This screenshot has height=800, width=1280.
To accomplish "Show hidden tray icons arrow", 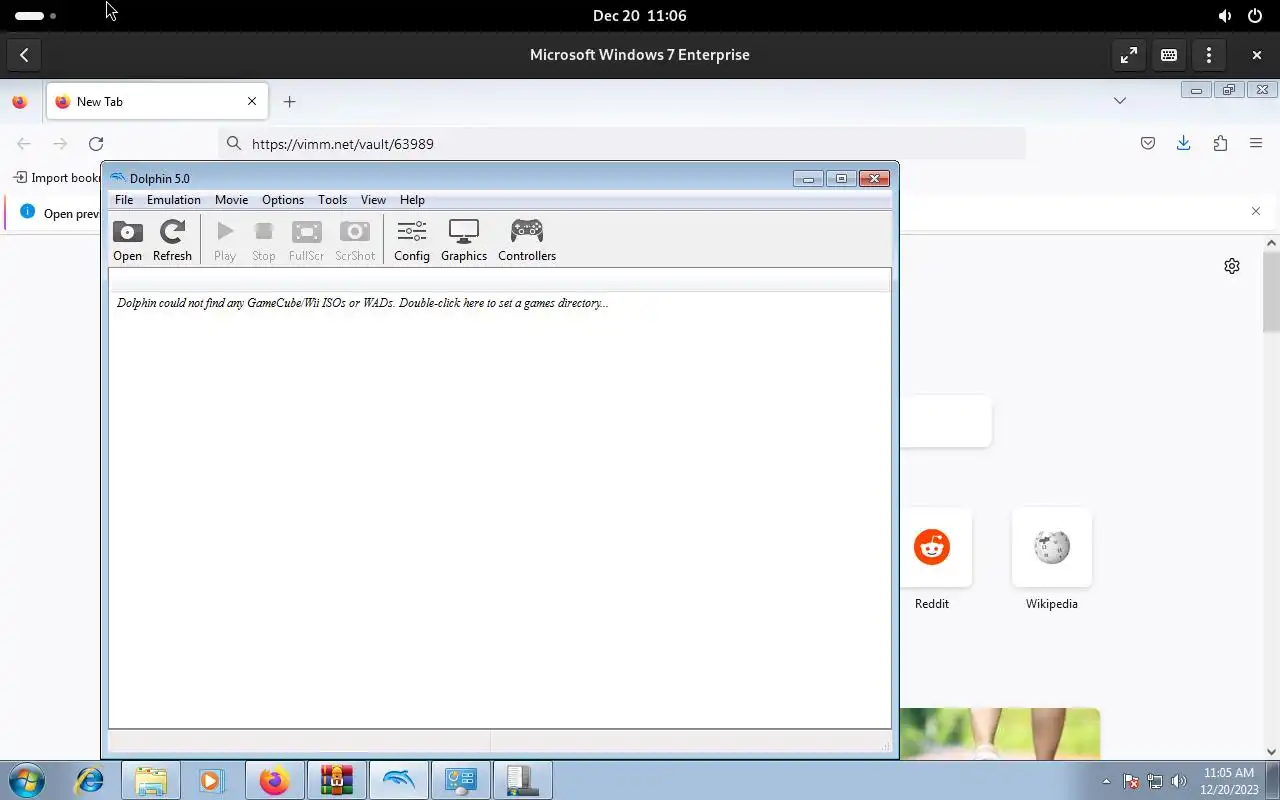I will point(1106,781).
